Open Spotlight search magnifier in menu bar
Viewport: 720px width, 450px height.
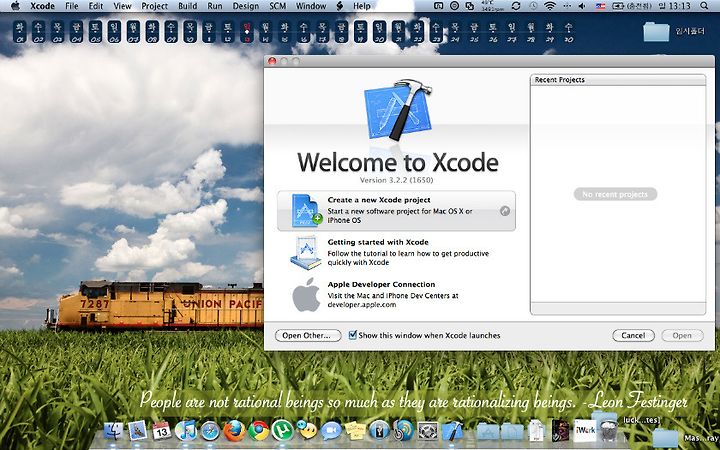pyautogui.click(x=704, y=6)
